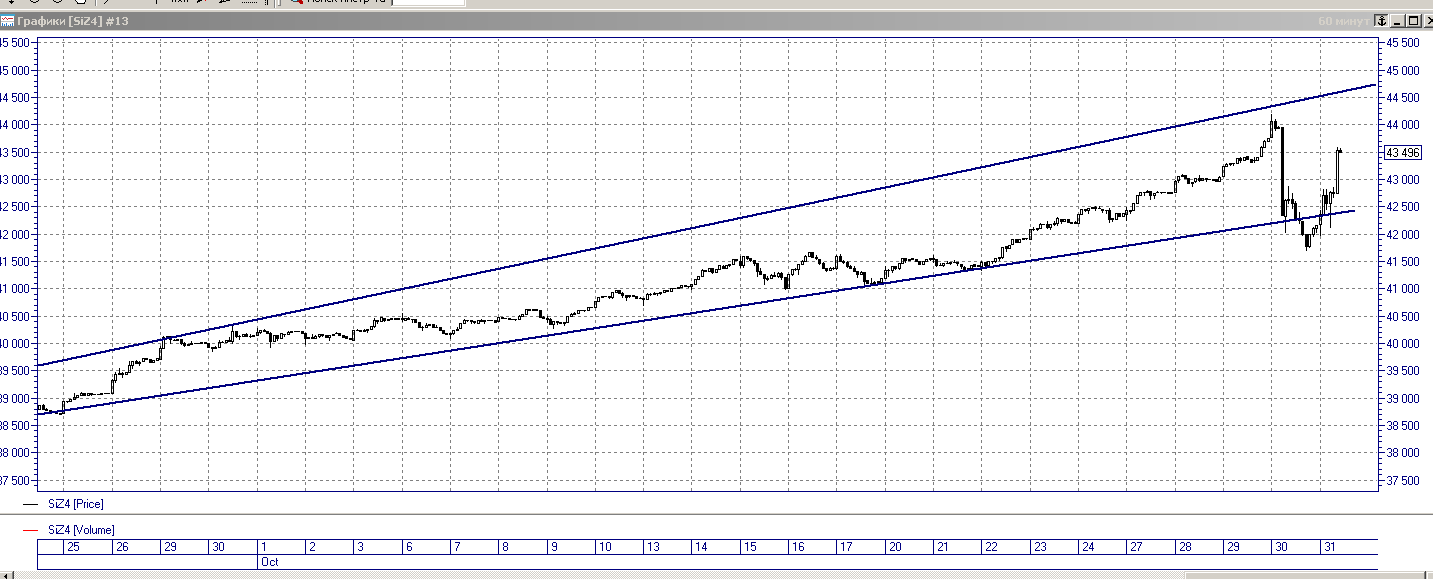This screenshot has width=1433, height=579.
Task: Click the 42 000 label on right price axis
Action: (x=1404, y=234)
